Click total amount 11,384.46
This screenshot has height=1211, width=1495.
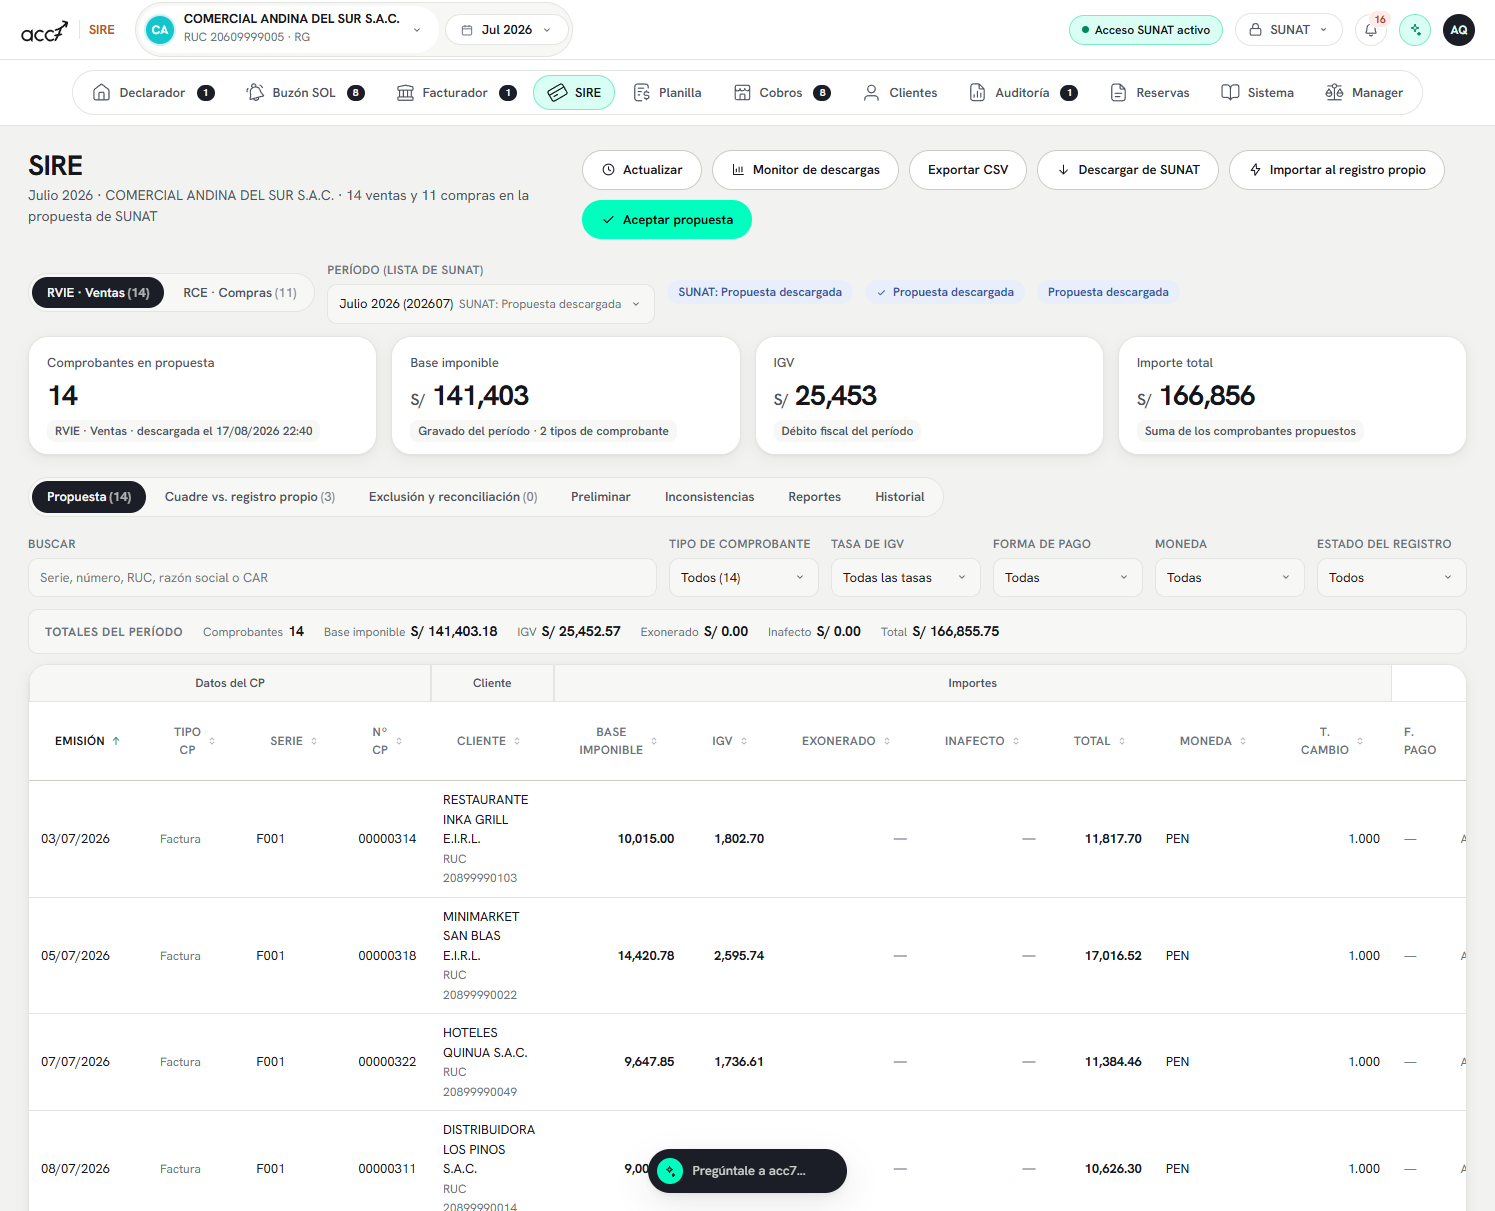pos(1113,1062)
